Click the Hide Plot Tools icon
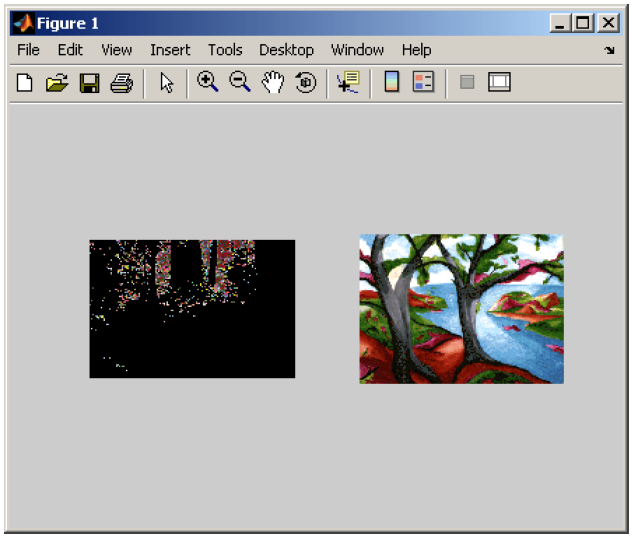The width and height of the screenshot is (636, 539). click(x=467, y=82)
